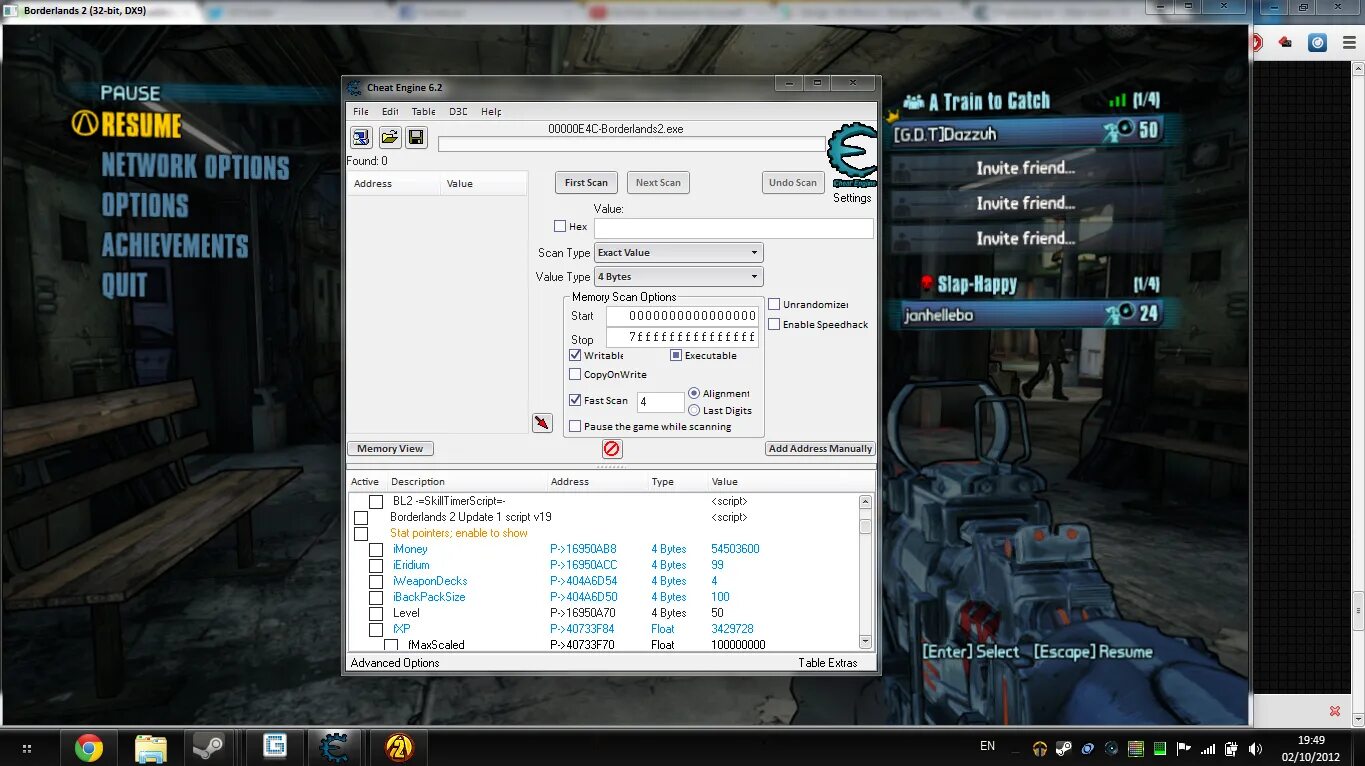
Task: Click the speaker volume tray icon
Action: click(1254, 748)
